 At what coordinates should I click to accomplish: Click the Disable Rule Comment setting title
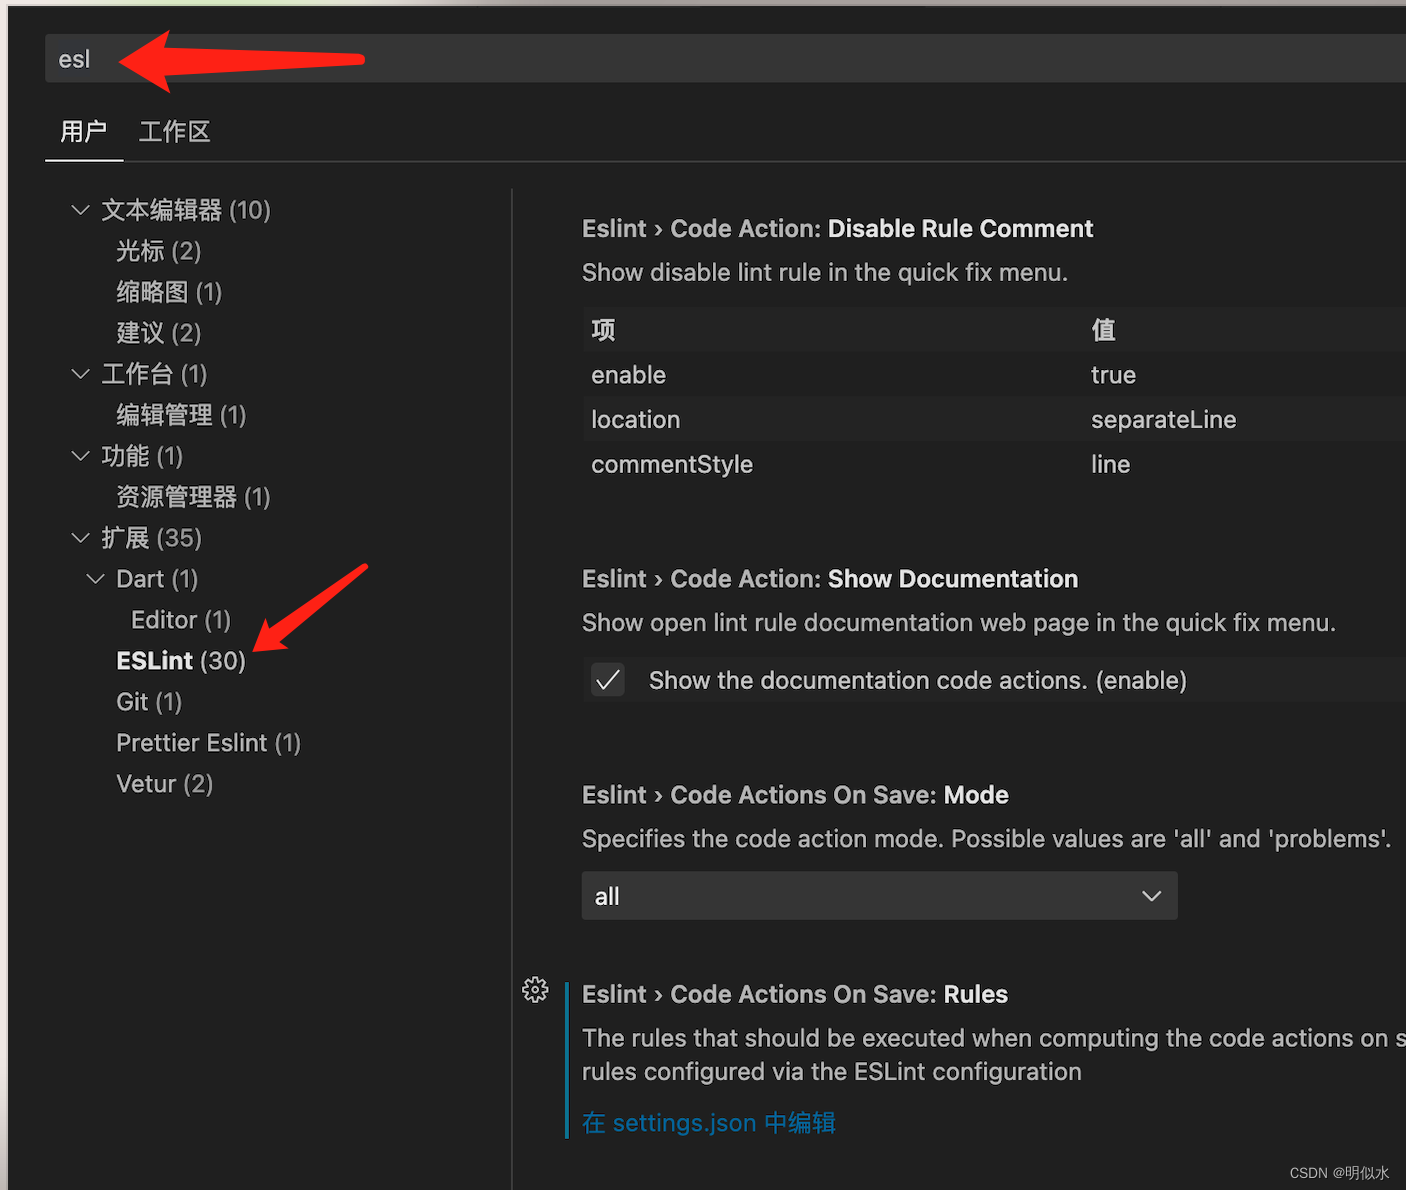click(x=837, y=229)
